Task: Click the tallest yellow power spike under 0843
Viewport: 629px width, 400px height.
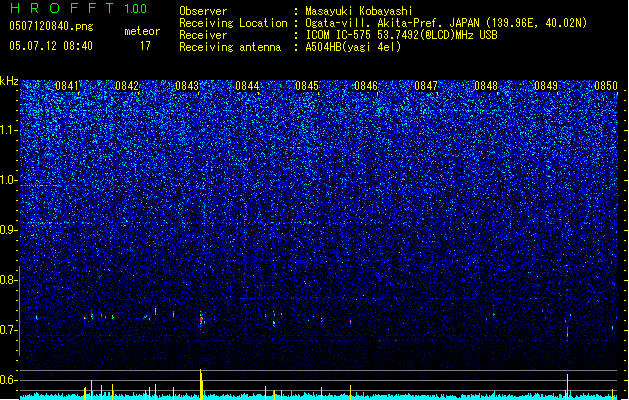Action: pos(201,384)
